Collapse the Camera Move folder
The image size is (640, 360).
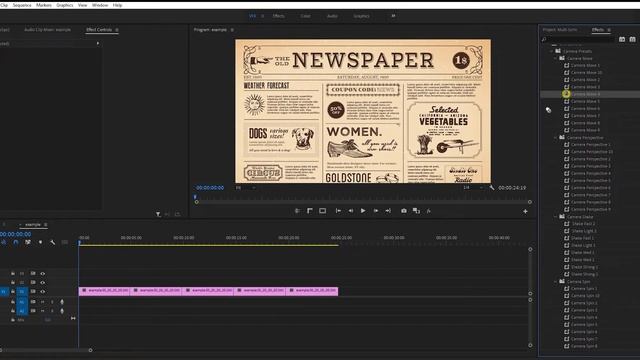tap(556, 58)
